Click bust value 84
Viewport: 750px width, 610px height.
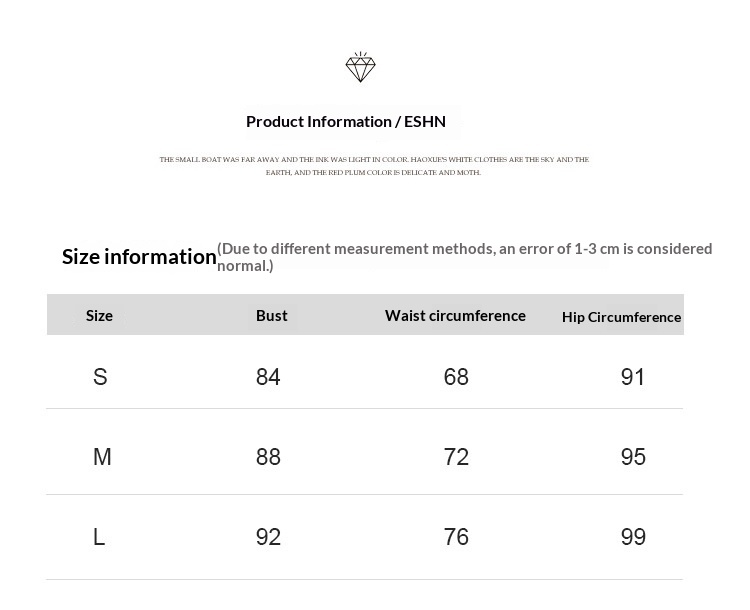pos(268,377)
